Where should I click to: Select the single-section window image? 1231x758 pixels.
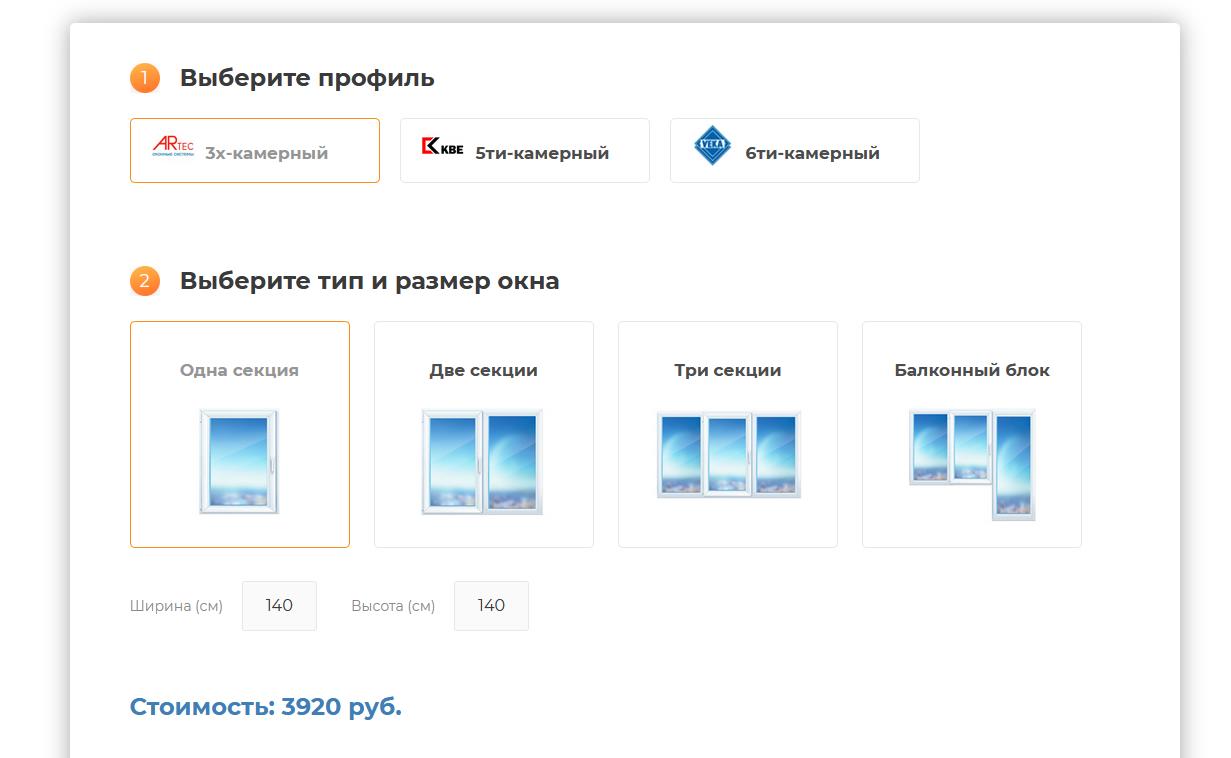(239, 461)
